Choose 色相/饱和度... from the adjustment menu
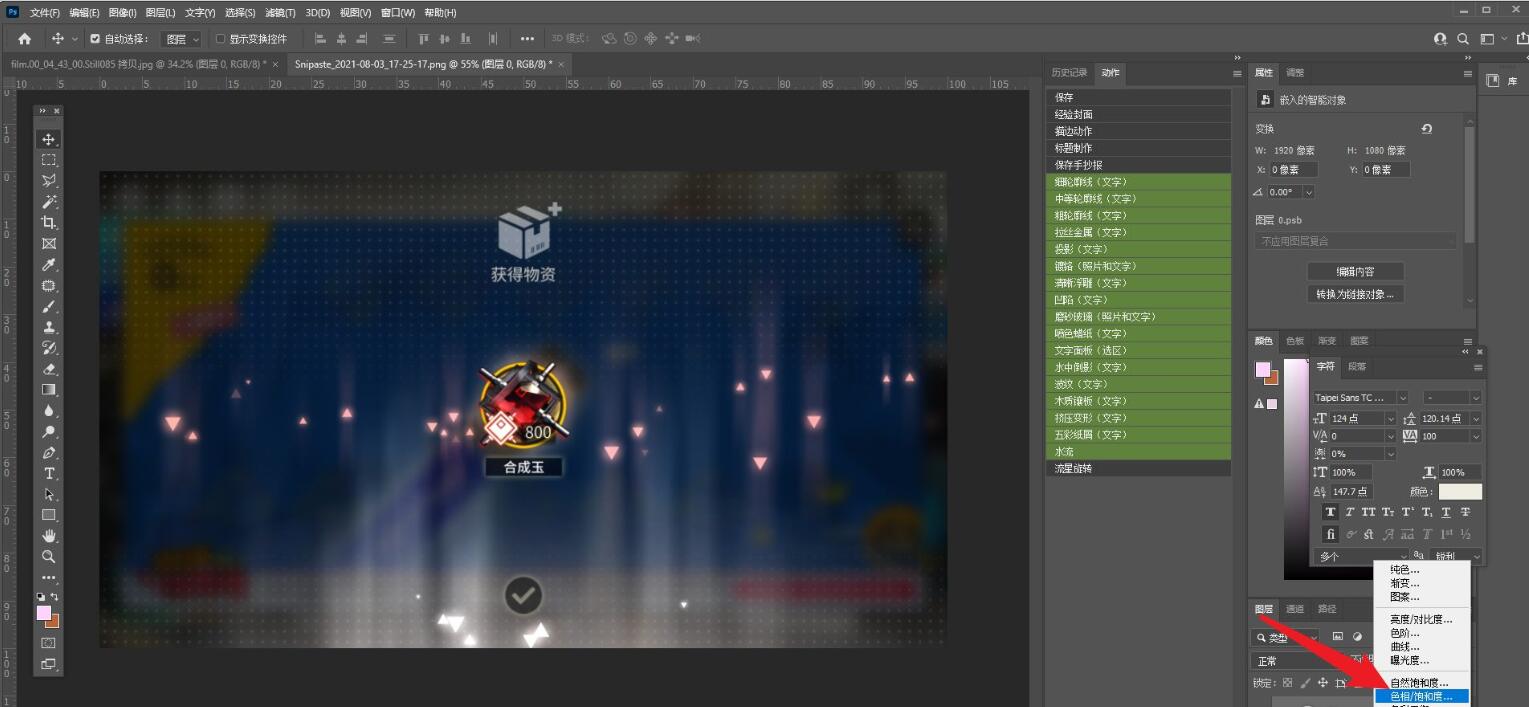Image resolution: width=1529 pixels, height=707 pixels. [1421, 696]
